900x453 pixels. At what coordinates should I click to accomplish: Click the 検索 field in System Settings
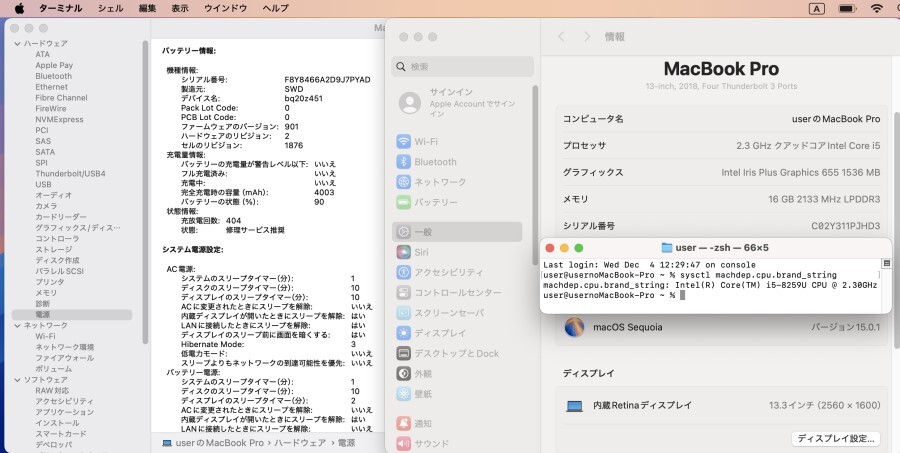tap(463, 67)
